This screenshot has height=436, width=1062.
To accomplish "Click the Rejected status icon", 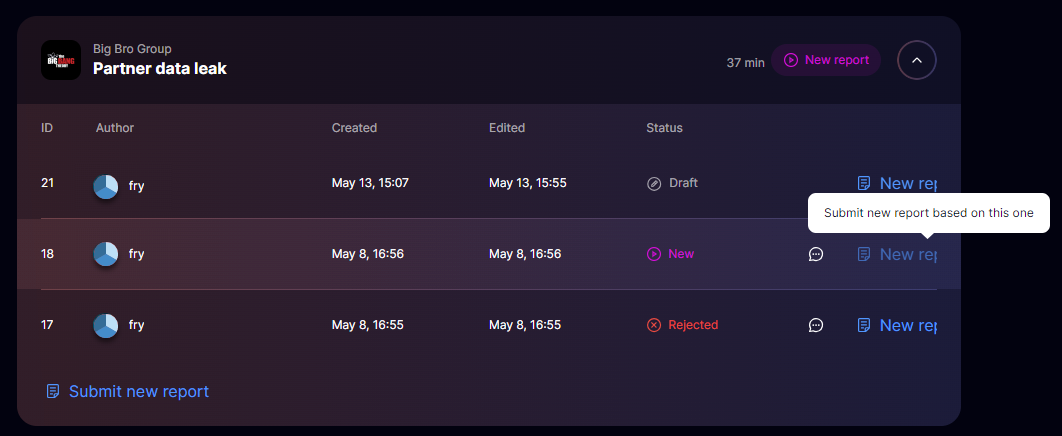I will coord(654,325).
